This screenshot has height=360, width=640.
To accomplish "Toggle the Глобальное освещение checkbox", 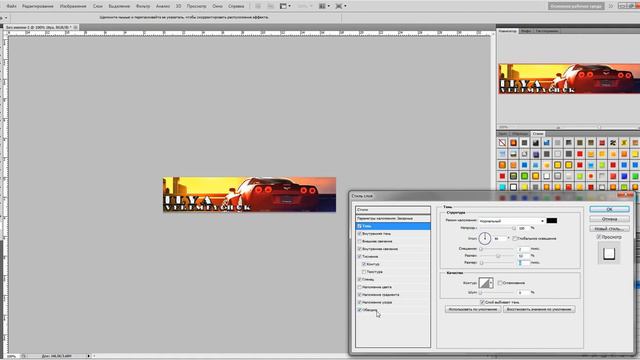I will click(515, 238).
